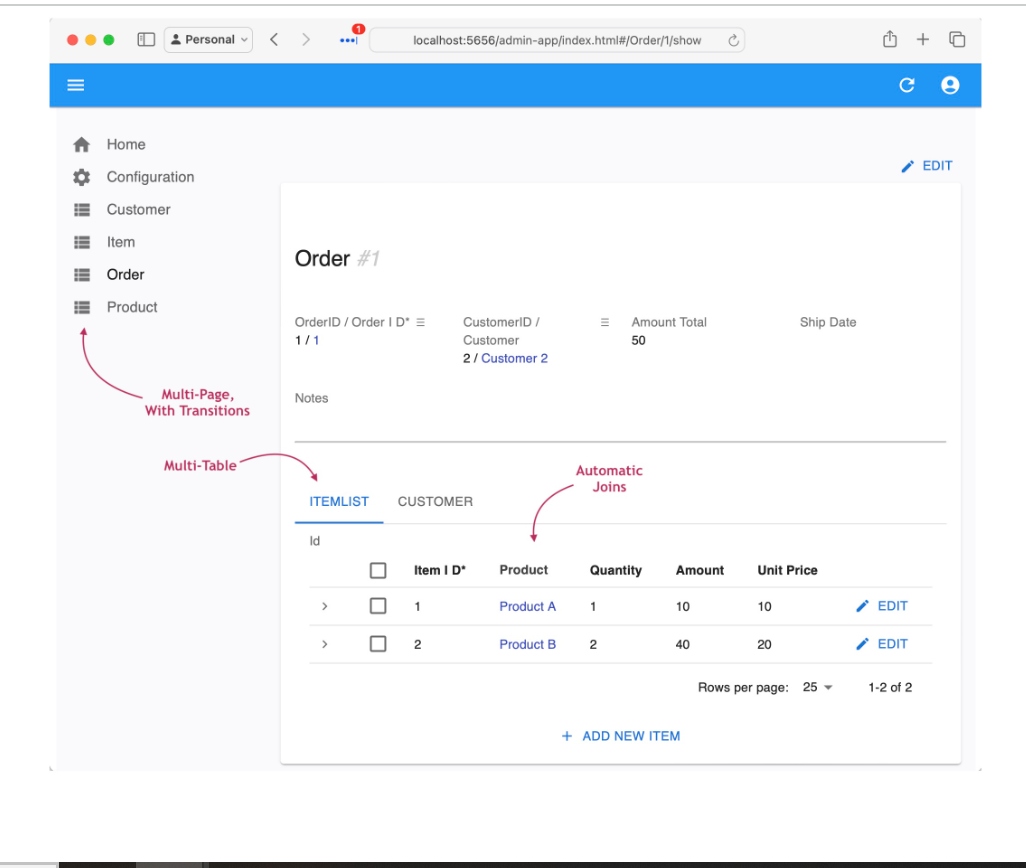This screenshot has height=868, width=1026.
Task: Check the box for Product B row
Action: 378,644
